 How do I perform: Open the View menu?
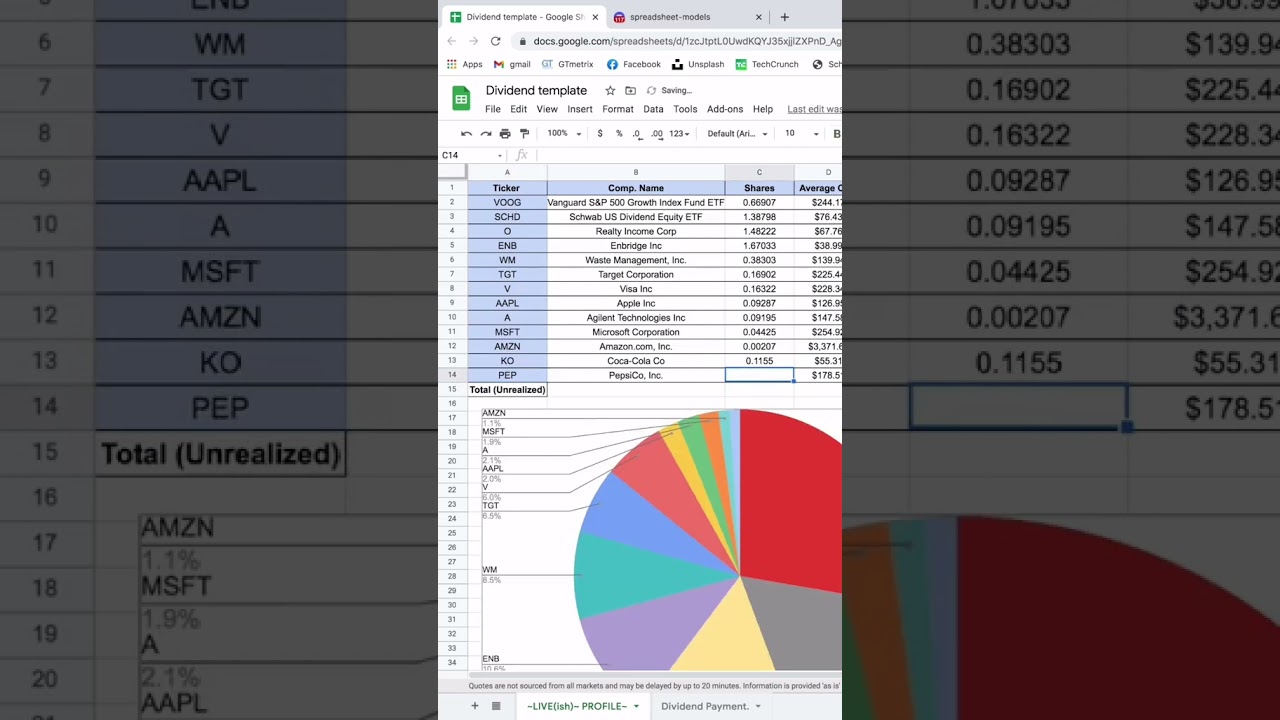coord(547,109)
